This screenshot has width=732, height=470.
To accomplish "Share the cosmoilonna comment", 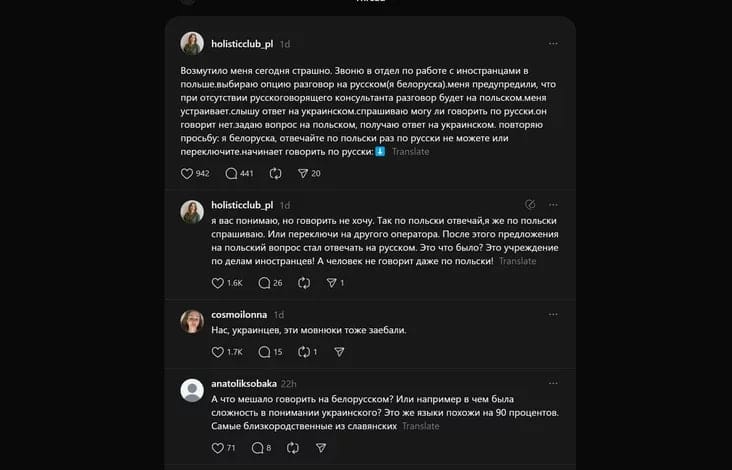I will point(339,352).
